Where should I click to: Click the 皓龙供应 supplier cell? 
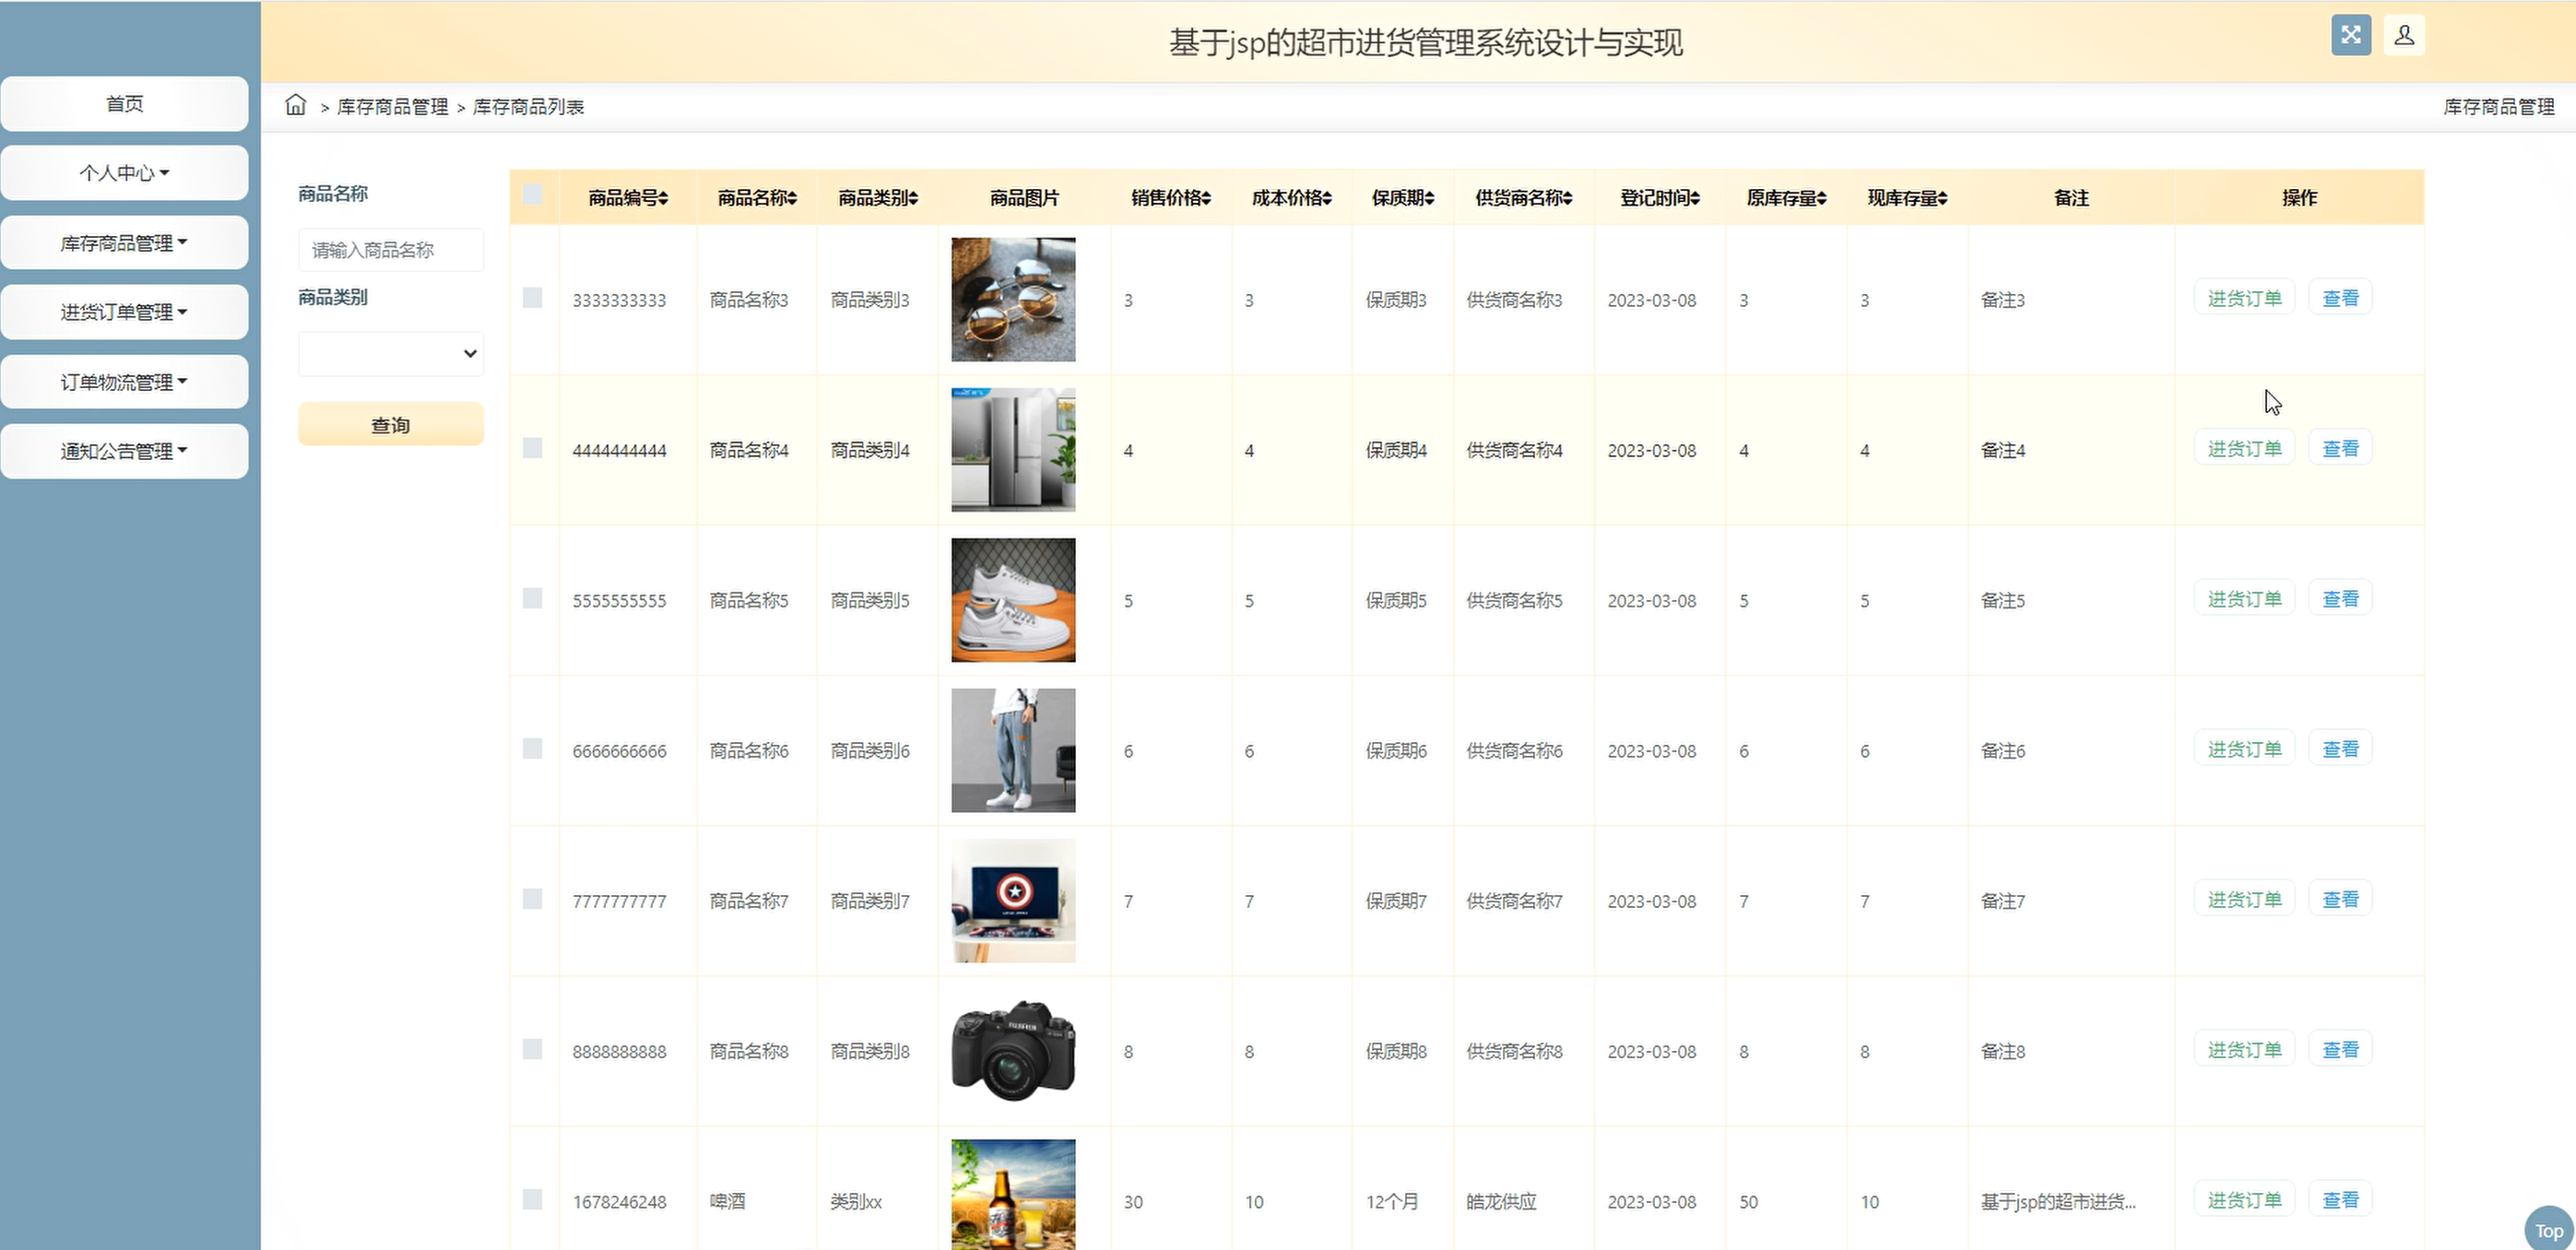pos(1501,1201)
